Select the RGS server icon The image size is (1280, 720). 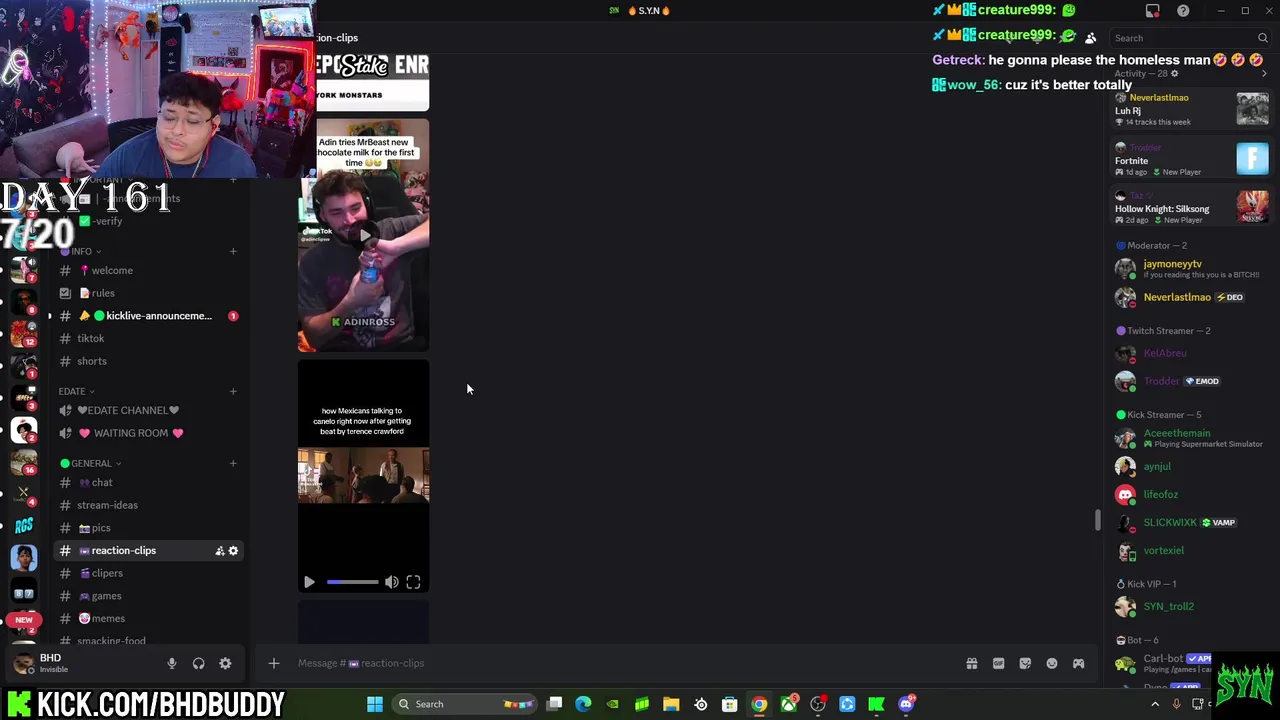pos(24,524)
